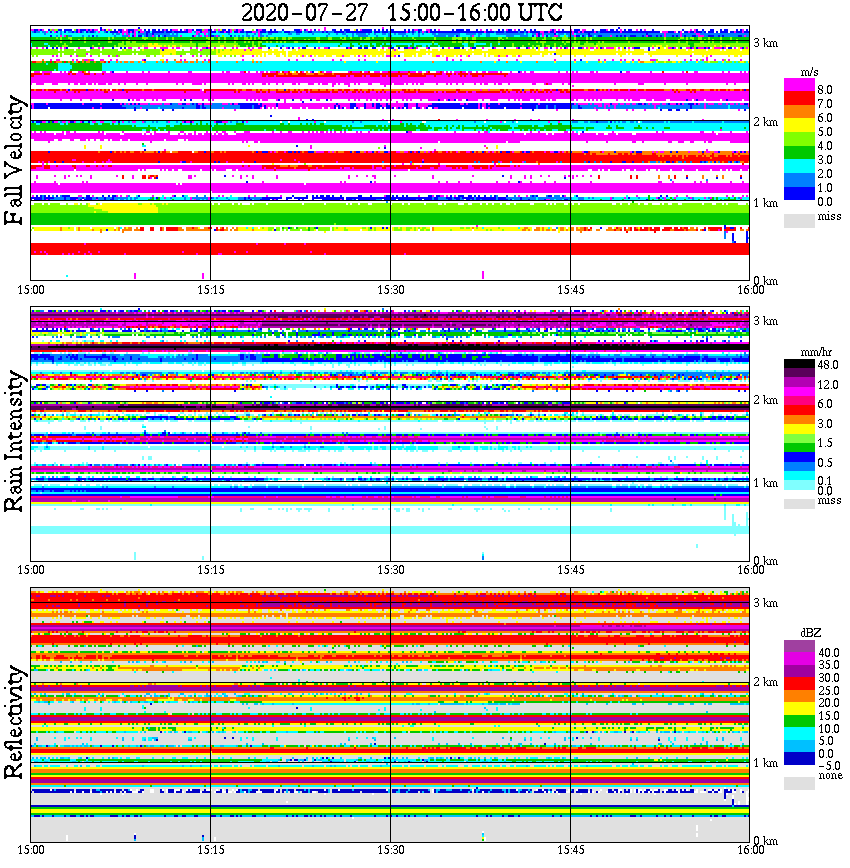Click the "-5.0" value in the dBZ legend
The height and width of the screenshot is (868, 850).
pos(829,766)
